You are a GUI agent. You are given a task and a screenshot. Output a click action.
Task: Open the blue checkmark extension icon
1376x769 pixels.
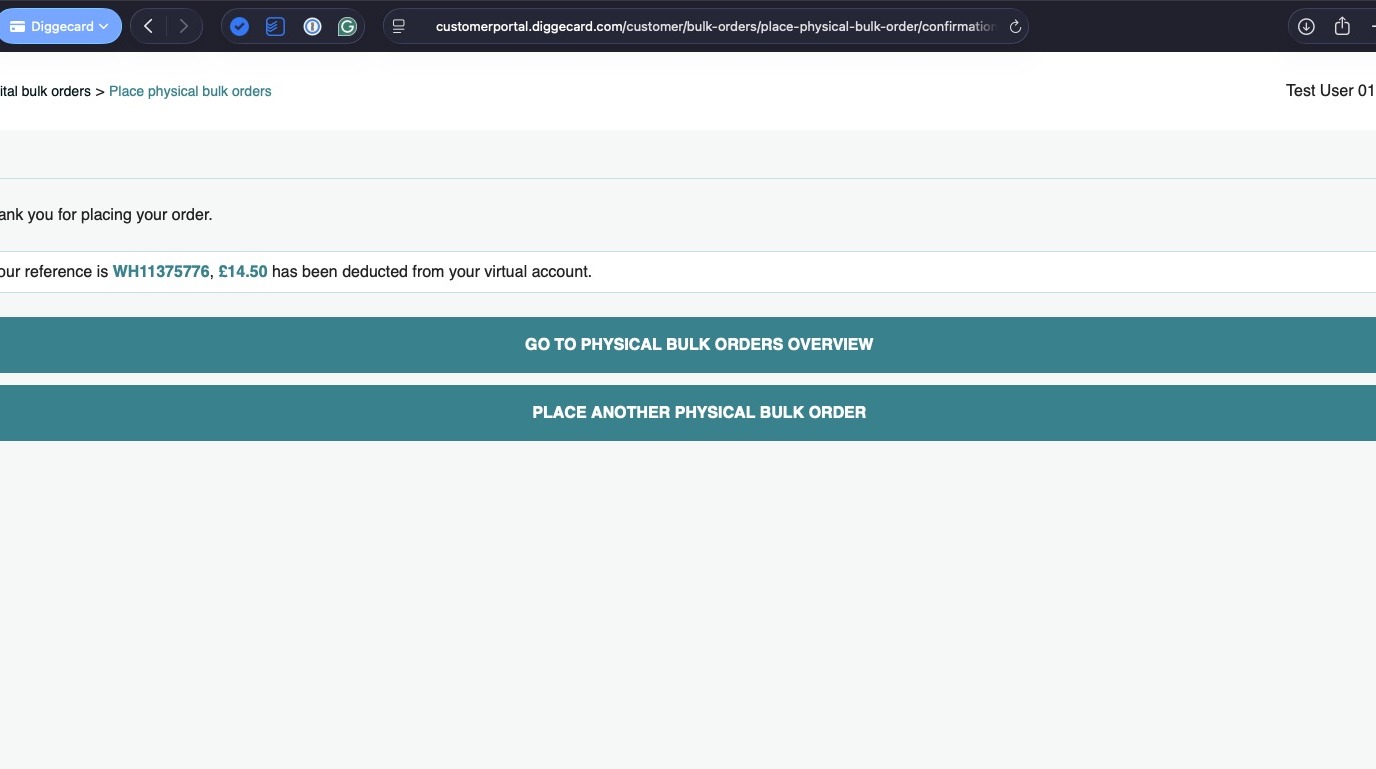[239, 27]
